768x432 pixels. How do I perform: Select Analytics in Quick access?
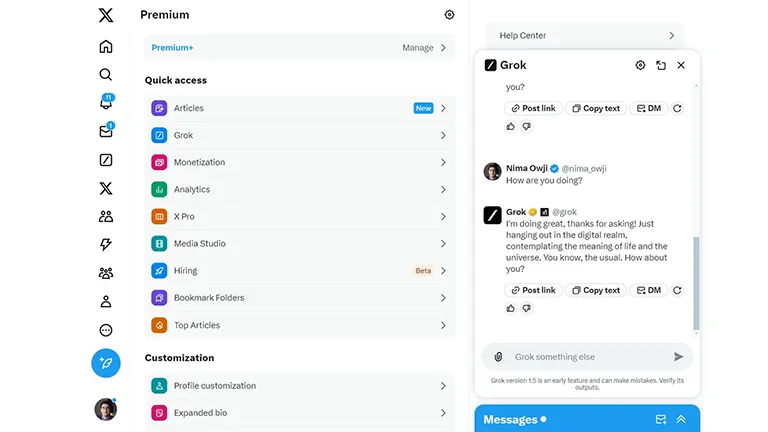tap(299, 189)
